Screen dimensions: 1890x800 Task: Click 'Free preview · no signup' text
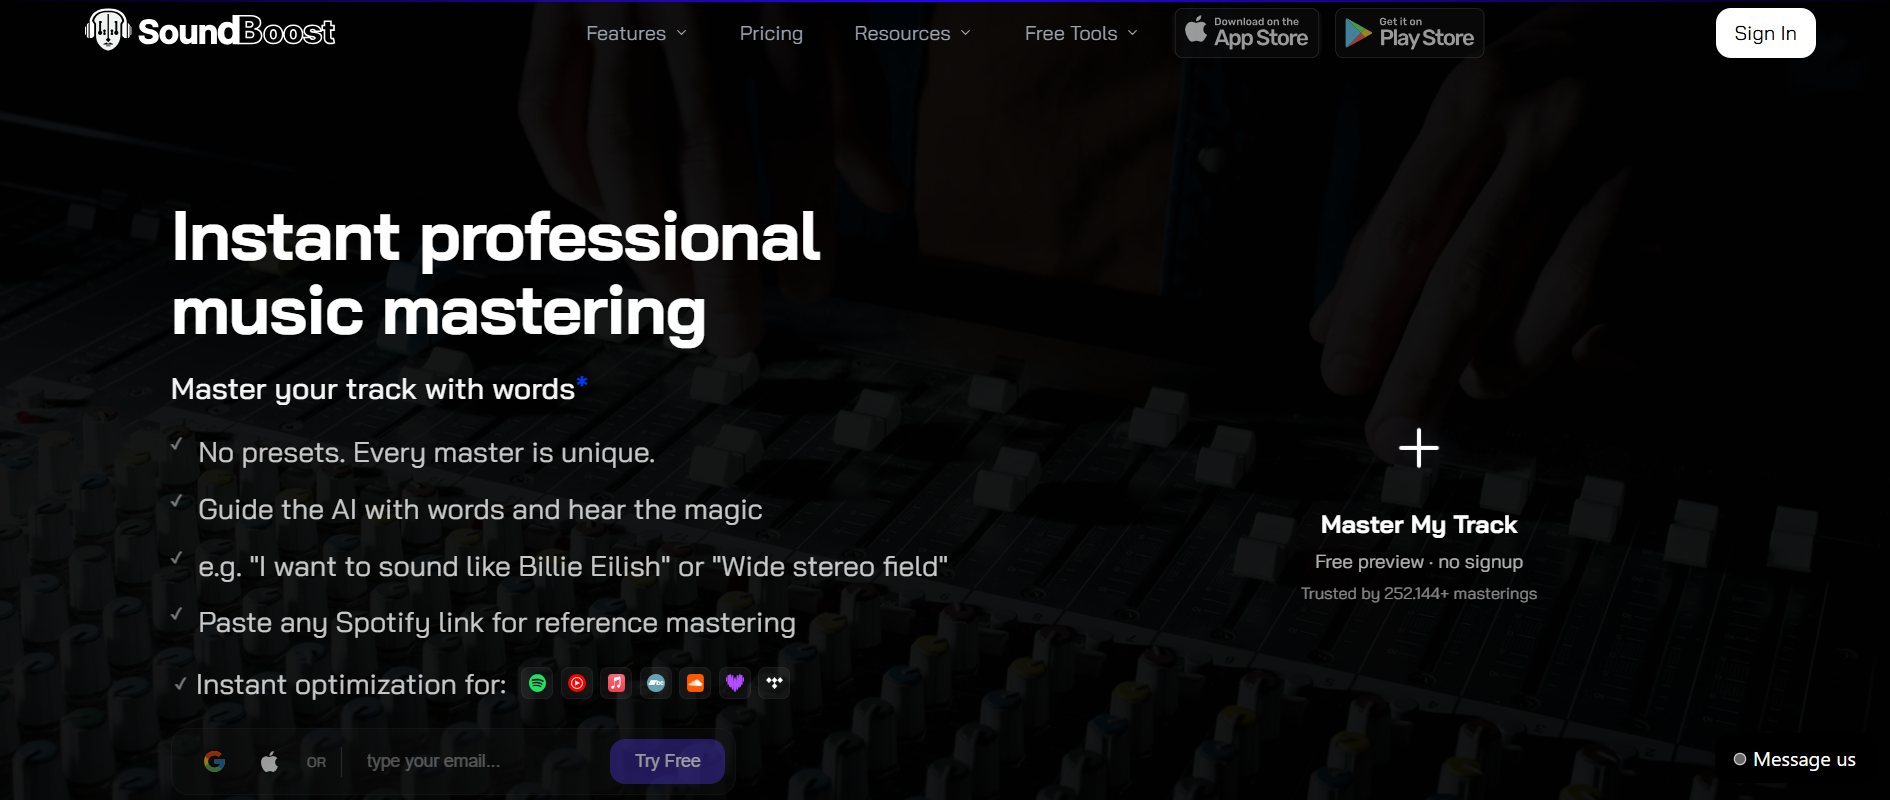1418,562
